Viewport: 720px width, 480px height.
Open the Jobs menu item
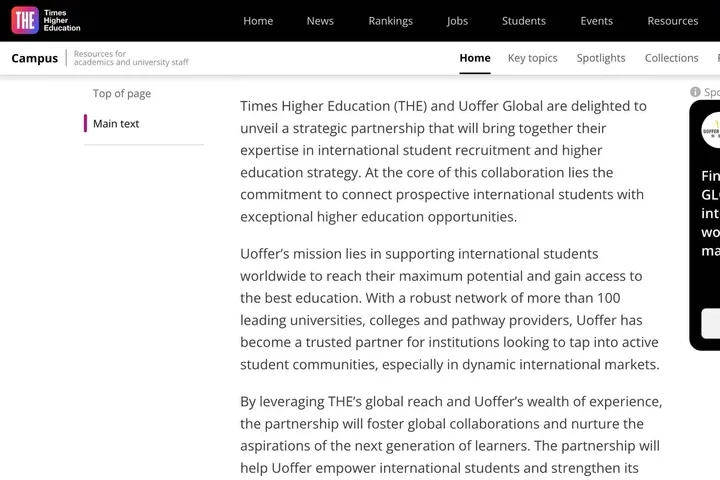457,21
